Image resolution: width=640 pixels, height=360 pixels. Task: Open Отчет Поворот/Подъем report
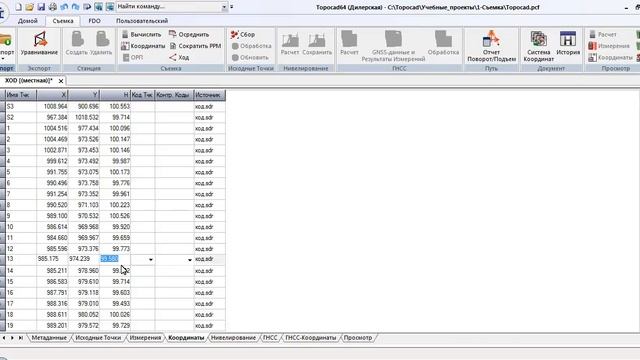coord(491,46)
